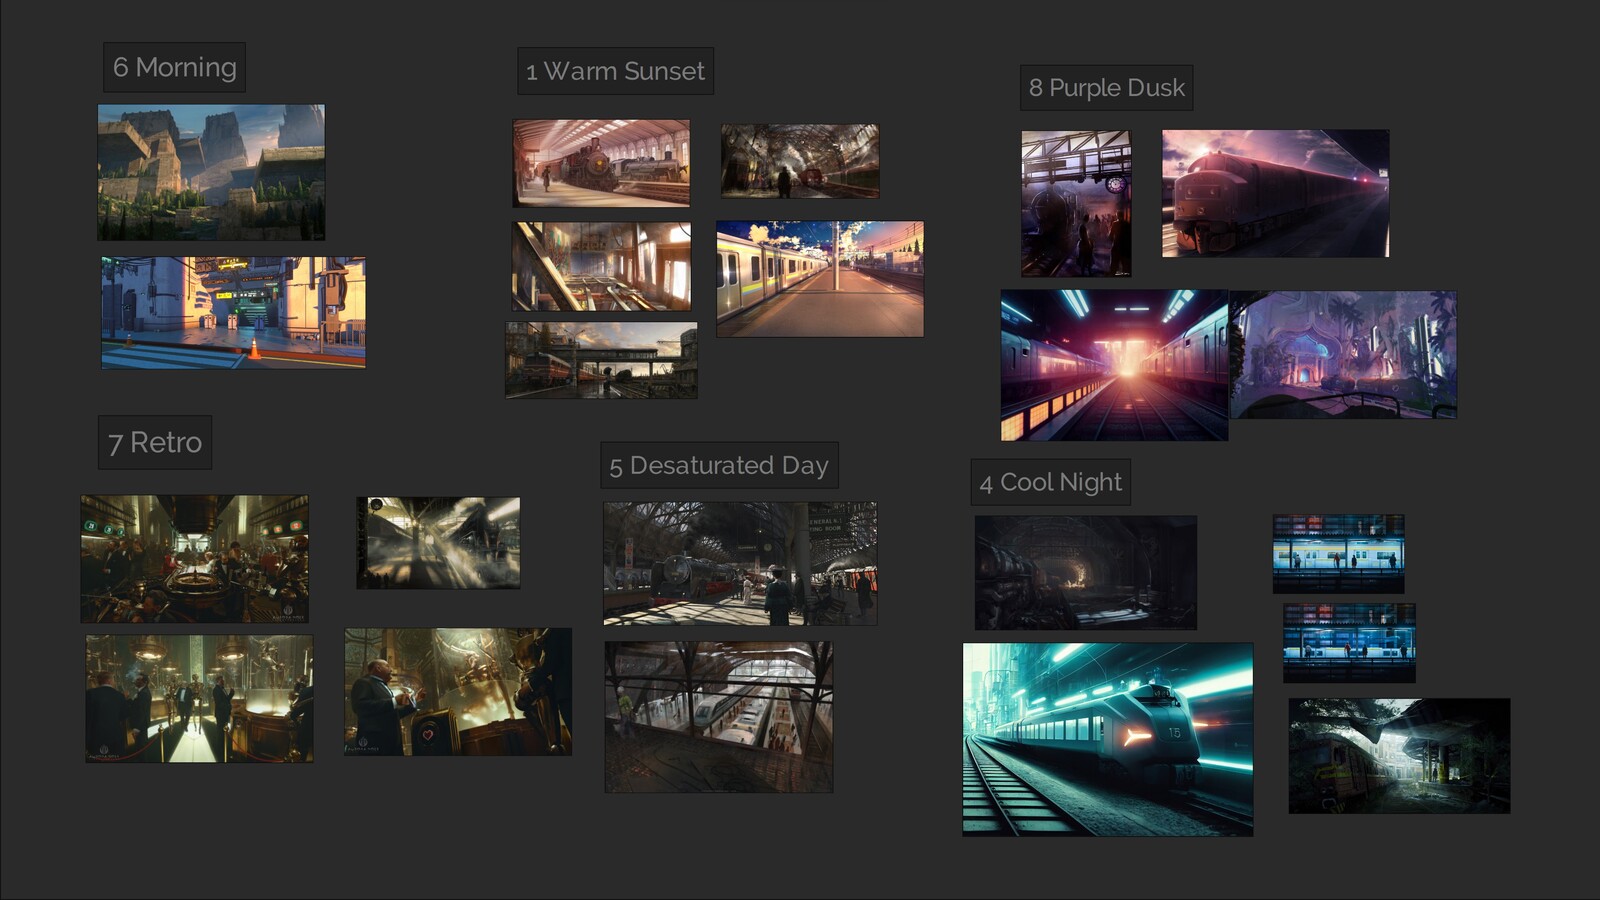The image size is (1600, 900).
Task: Select the "6 Morning" label
Action: point(174,67)
